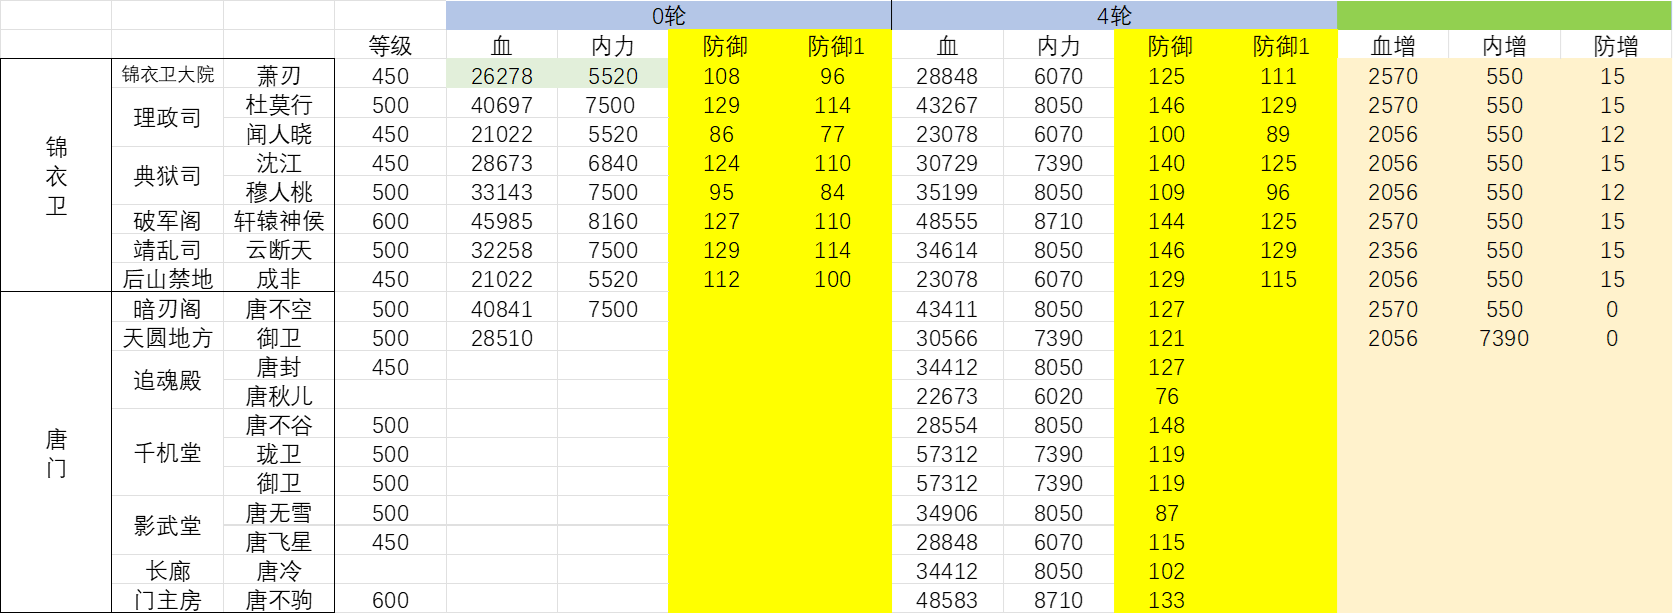1673x614 pixels.
Task: Click the '理政司' location cell
Action: [x=168, y=118]
